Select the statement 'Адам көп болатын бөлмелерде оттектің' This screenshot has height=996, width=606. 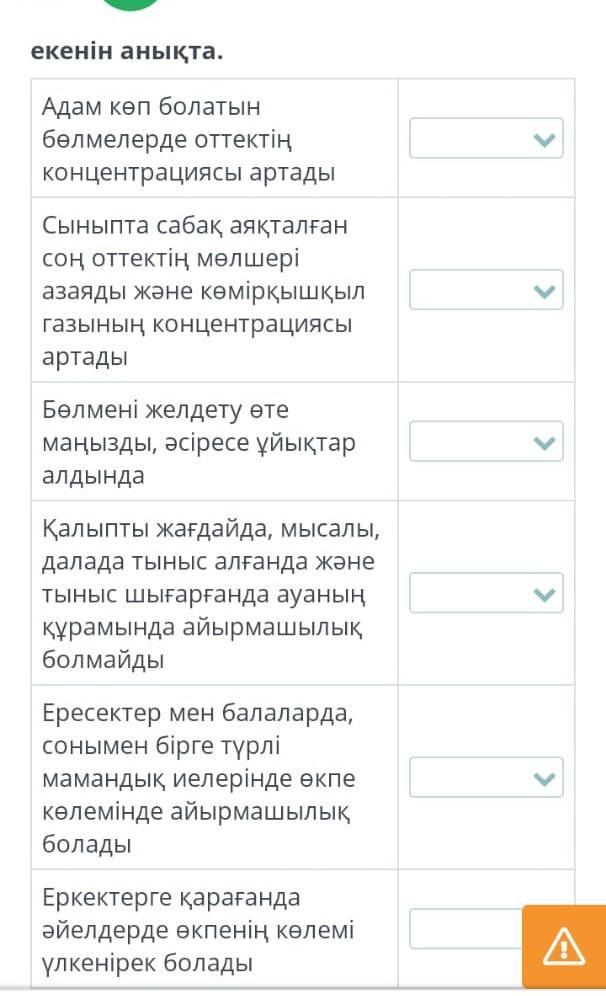[x=188, y=139]
